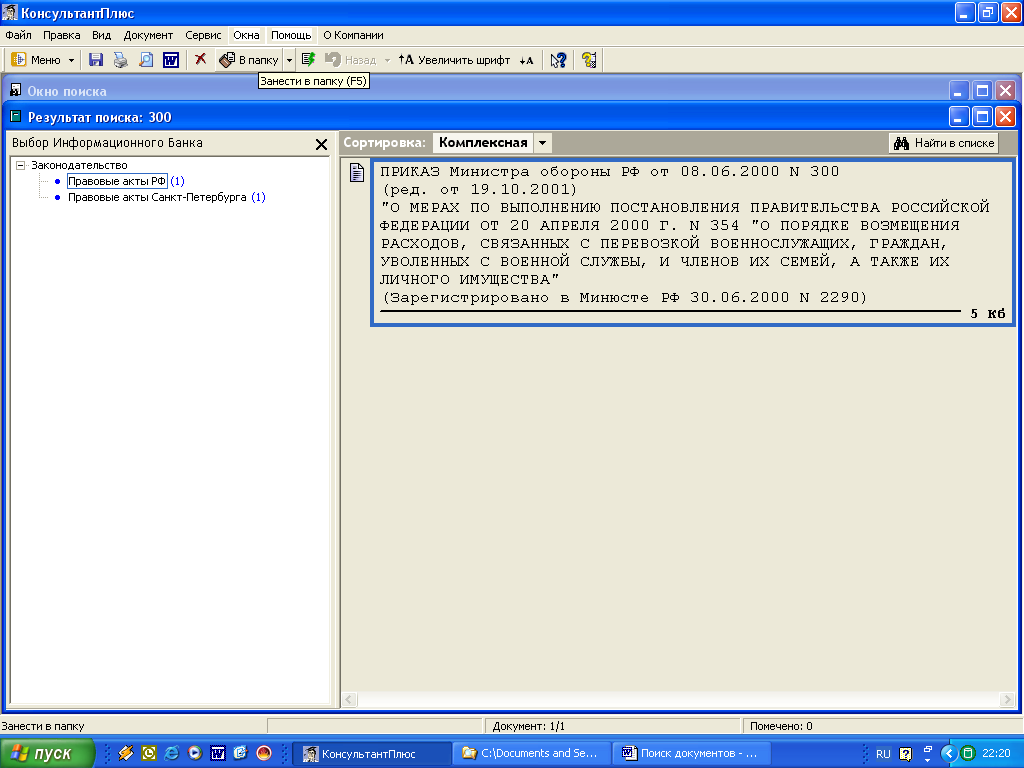Maximize the Окно поиска window
The image size is (1024, 768).
coord(982,91)
